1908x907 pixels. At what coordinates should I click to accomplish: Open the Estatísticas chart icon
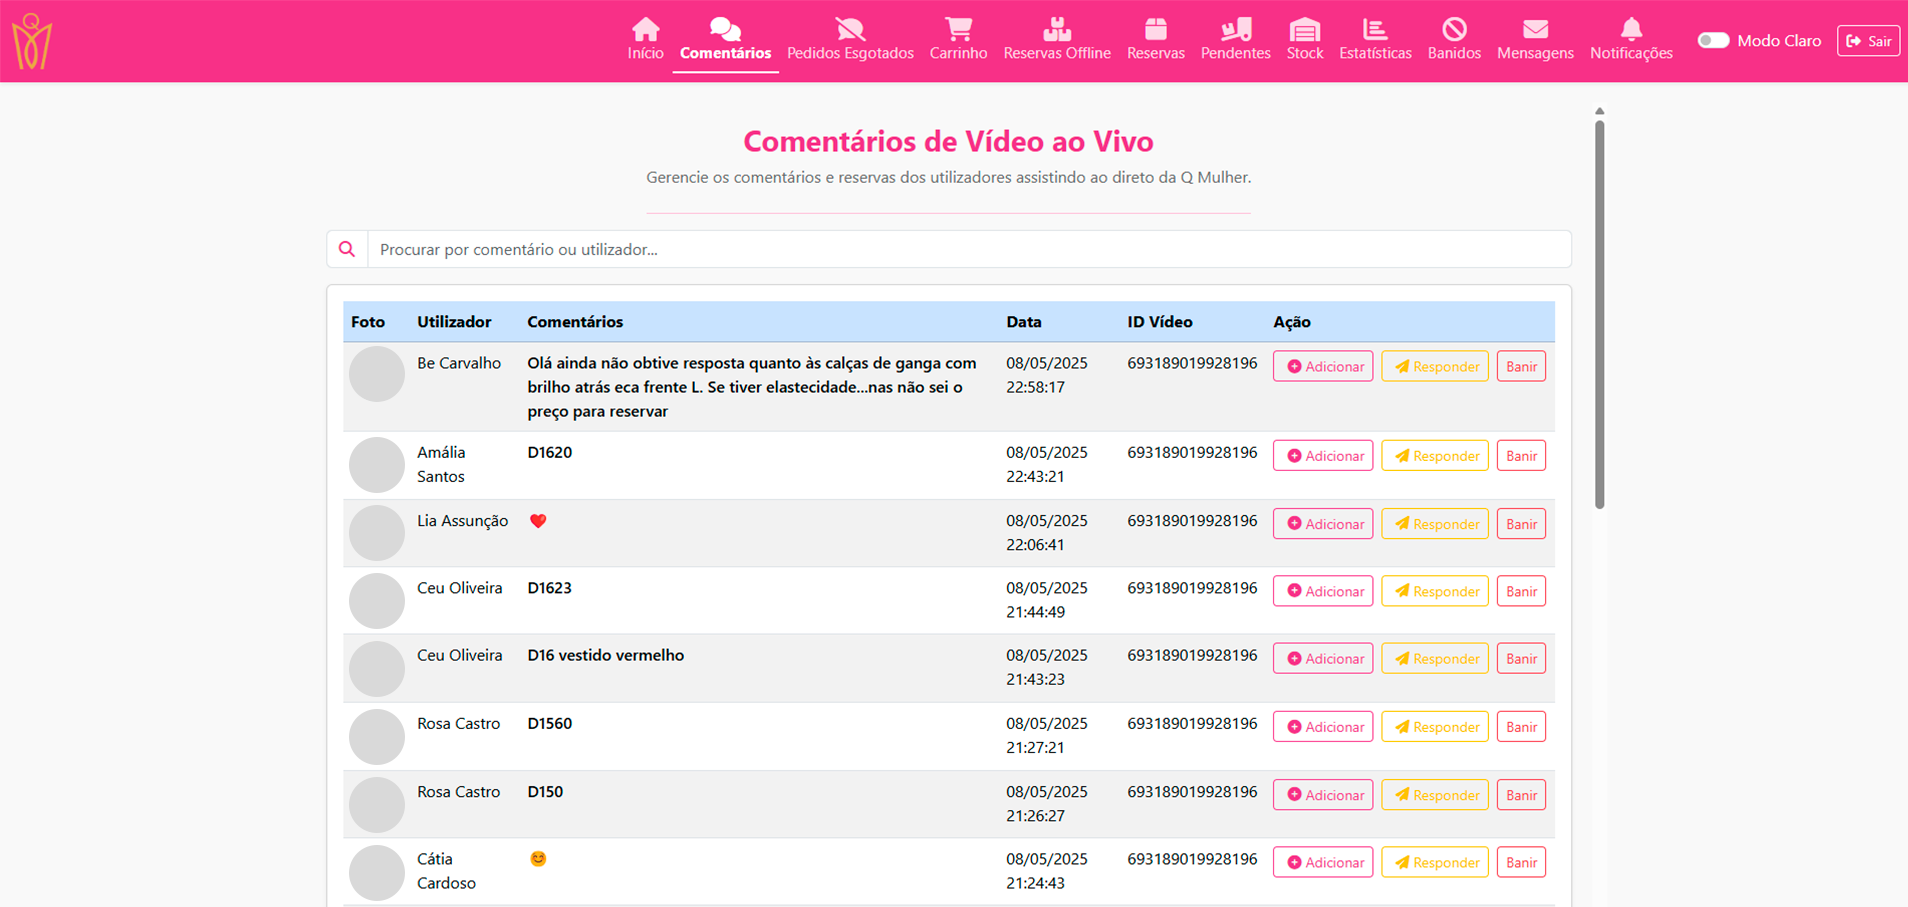pos(1374,29)
